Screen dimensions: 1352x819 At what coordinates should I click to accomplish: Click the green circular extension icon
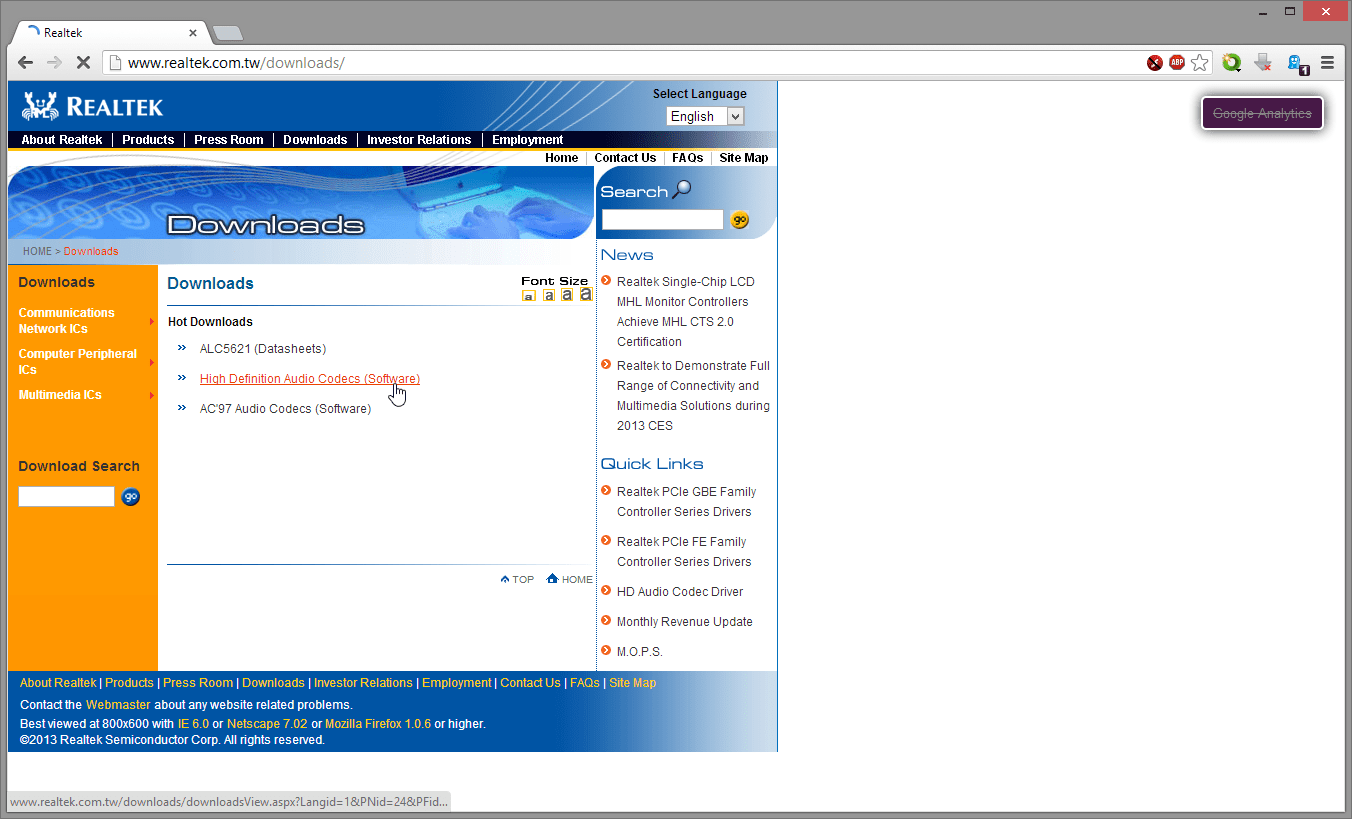(1231, 63)
